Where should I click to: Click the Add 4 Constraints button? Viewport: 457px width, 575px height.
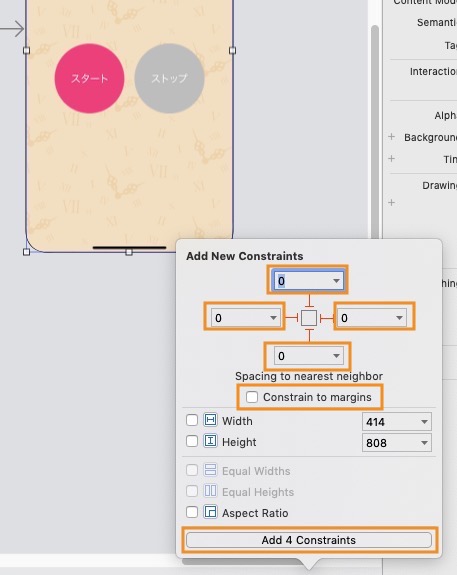[x=309, y=540]
